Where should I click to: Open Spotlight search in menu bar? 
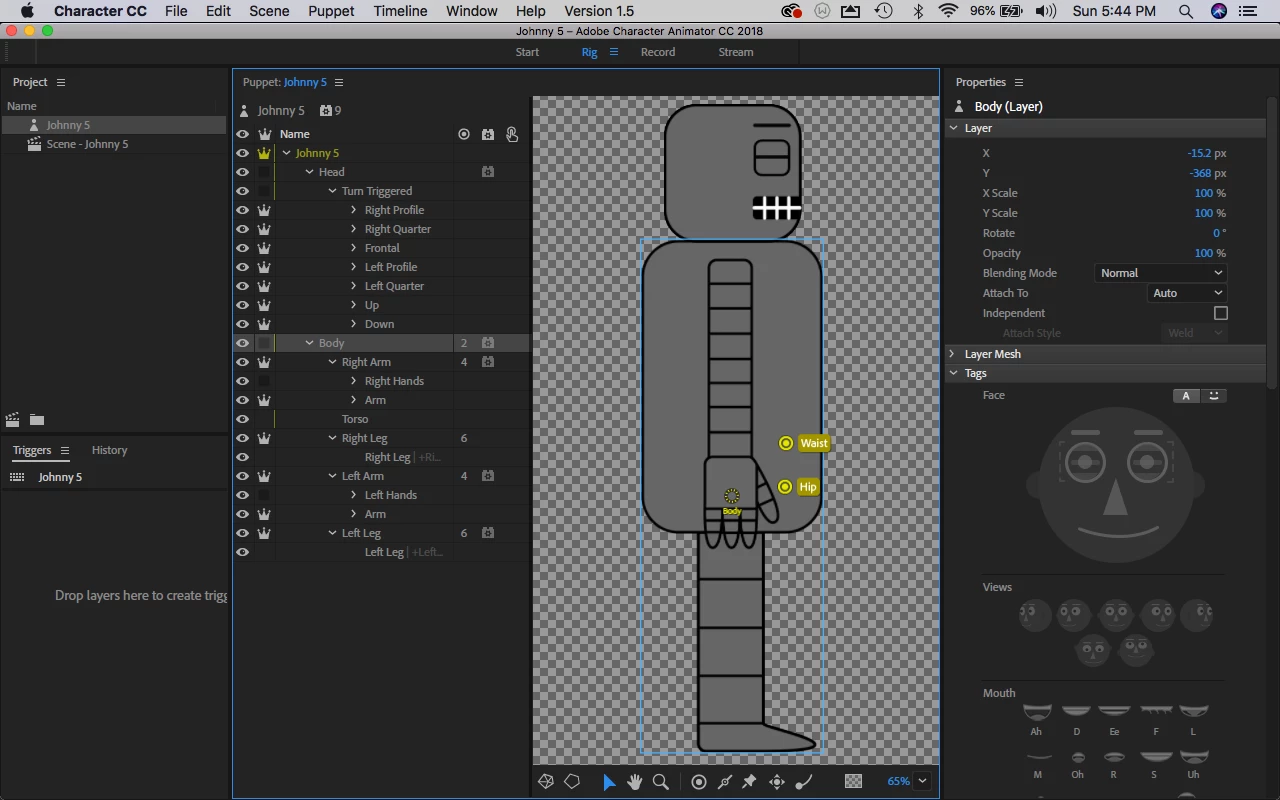1186,11
